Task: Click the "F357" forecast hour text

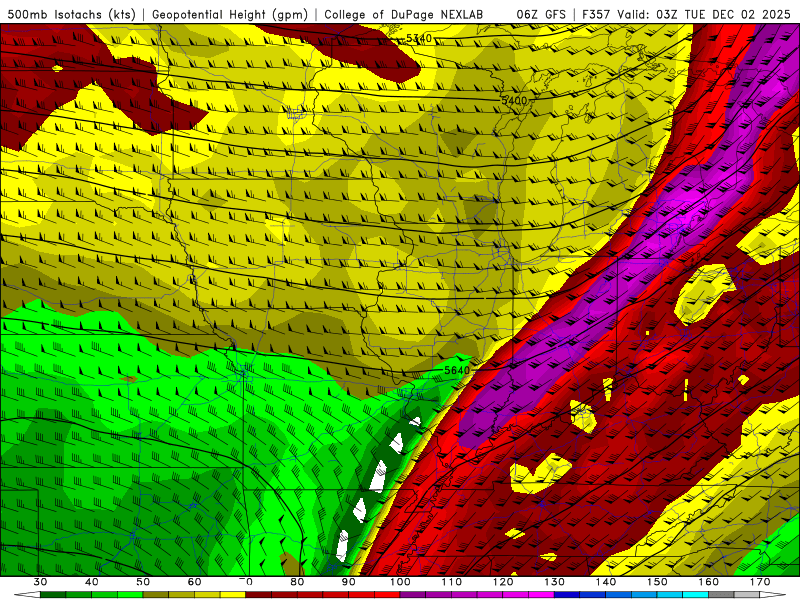Action: [597, 14]
